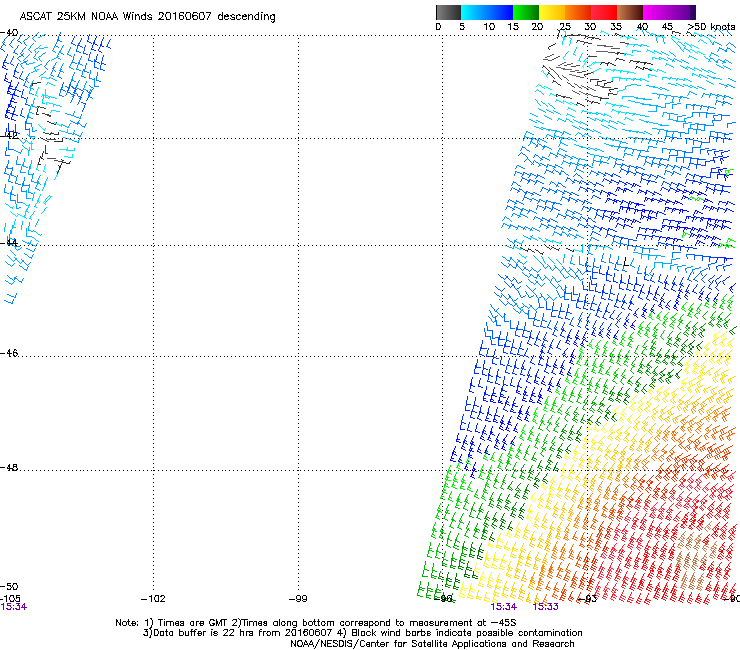Click the '35' label under the color bar
The height and width of the screenshot is (650, 740).
pyautogui.click(x=616, y=27)
